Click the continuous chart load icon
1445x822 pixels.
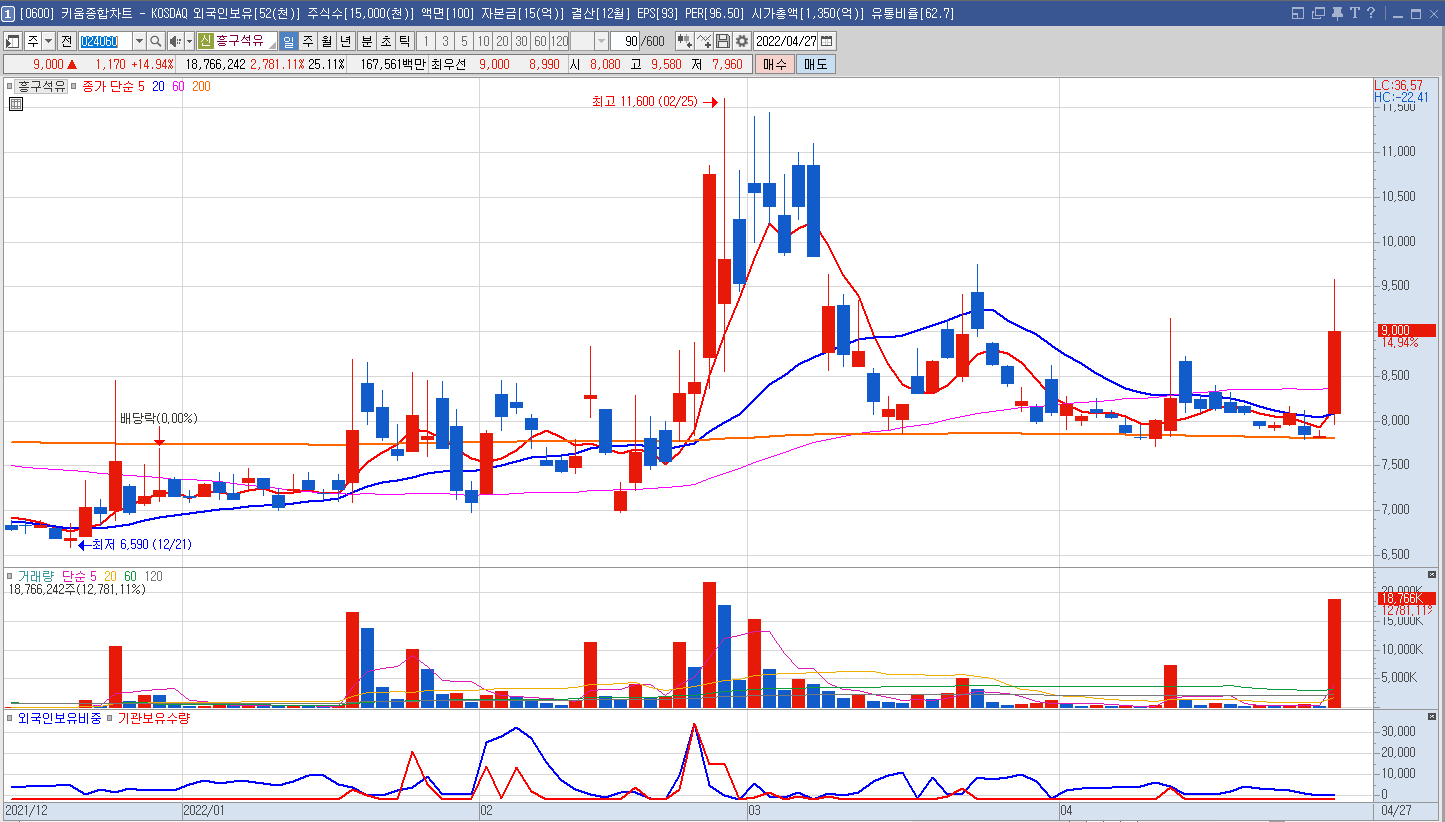685,41
